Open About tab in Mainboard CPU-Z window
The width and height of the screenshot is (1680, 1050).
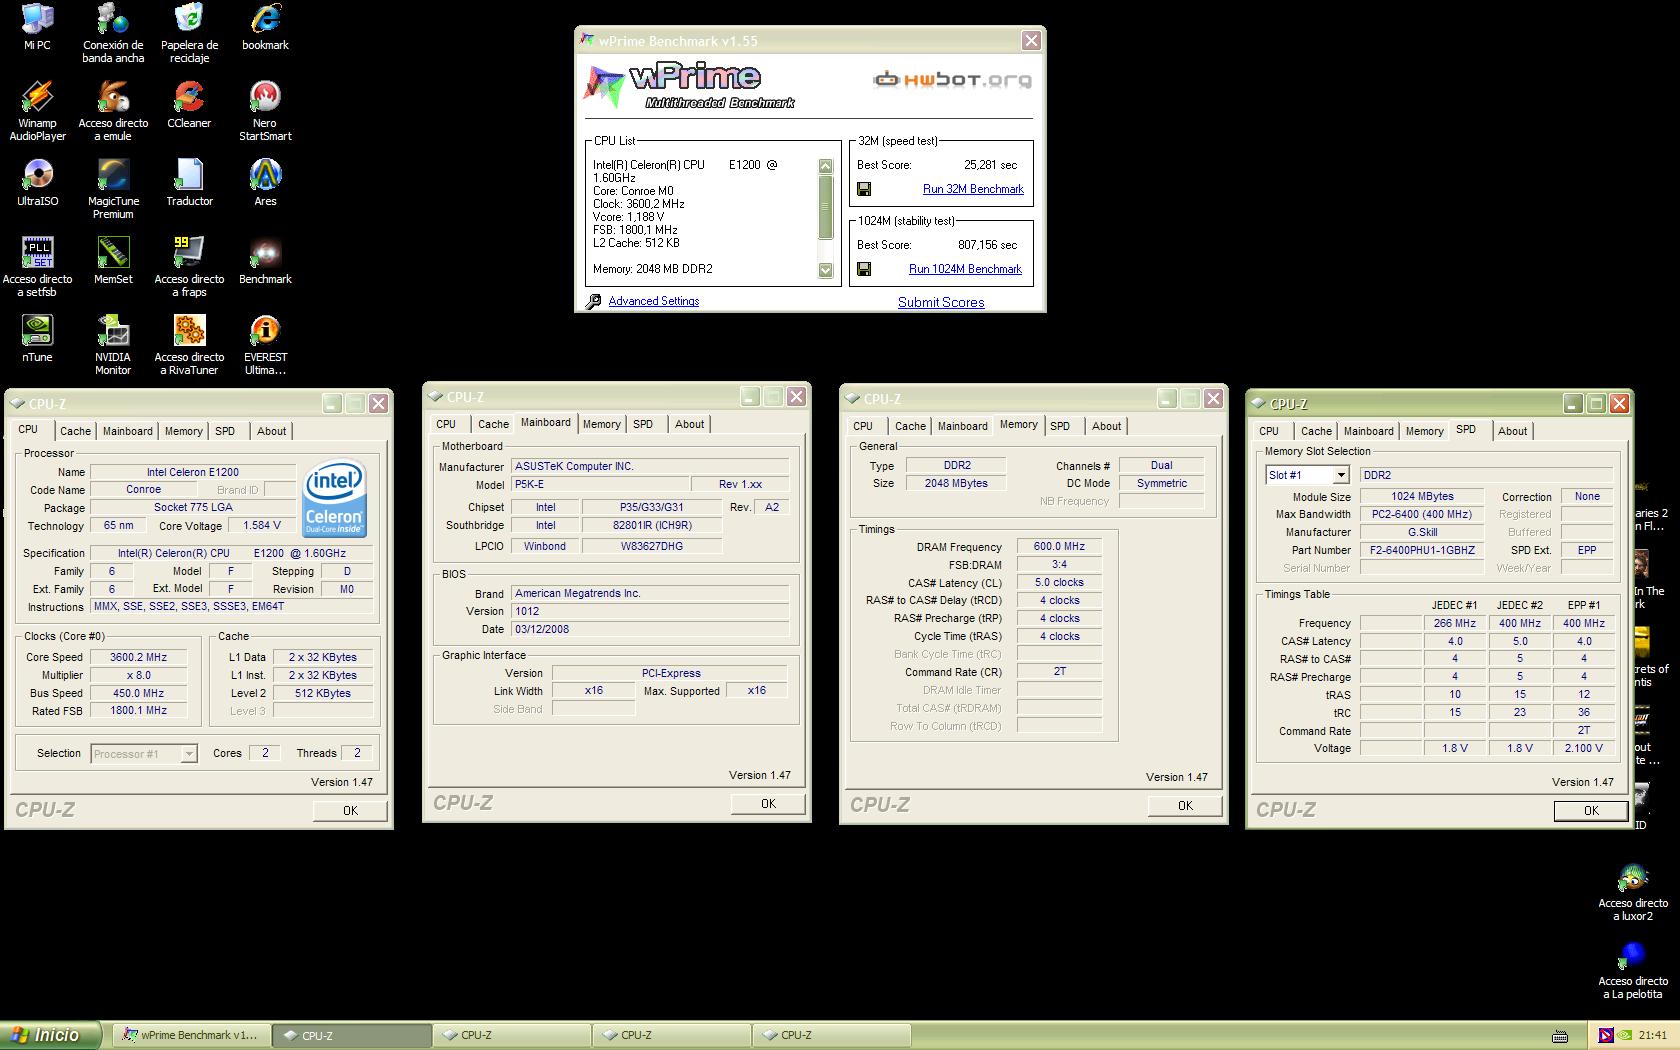coord(689,424)
